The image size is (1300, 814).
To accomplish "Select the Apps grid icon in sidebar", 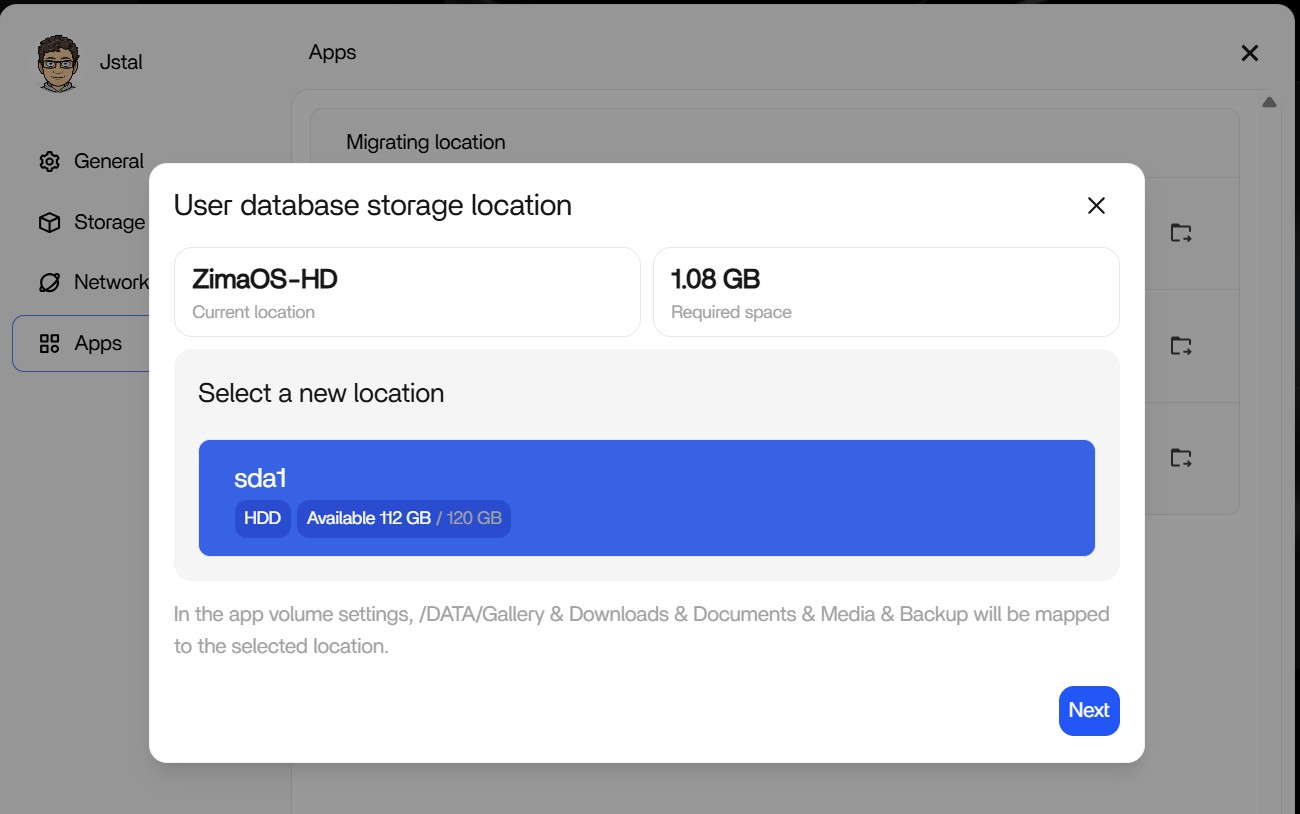I will click(x=49, y=344).
